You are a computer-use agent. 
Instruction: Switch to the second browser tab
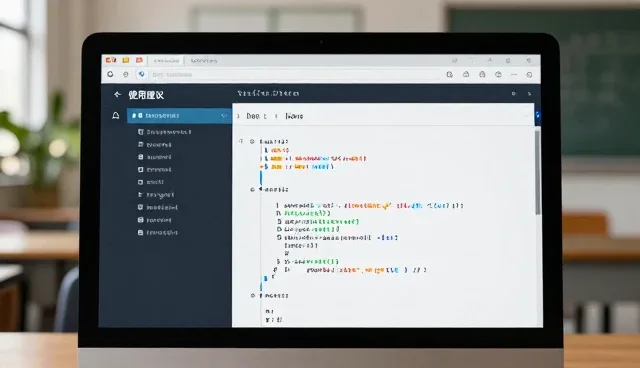tap(204, 61)
